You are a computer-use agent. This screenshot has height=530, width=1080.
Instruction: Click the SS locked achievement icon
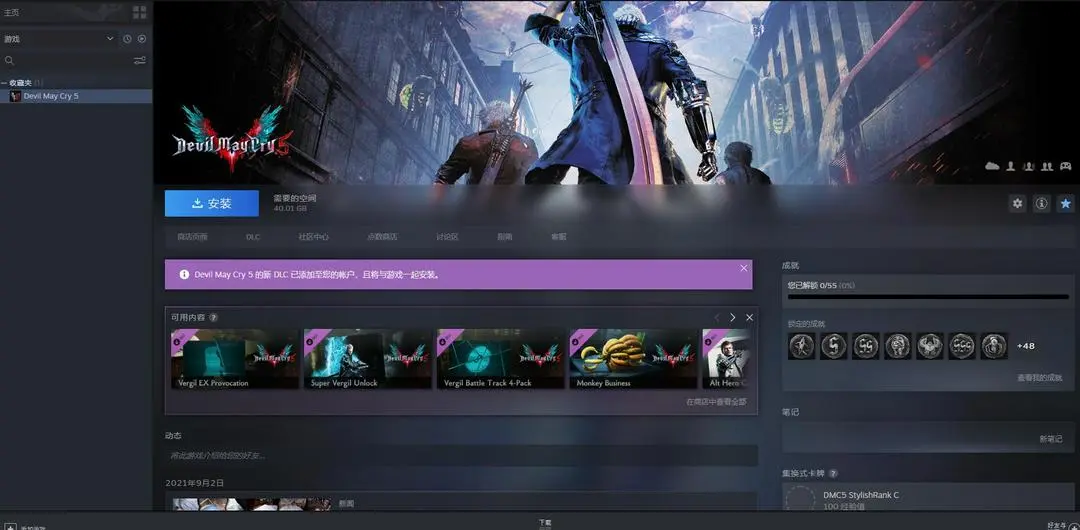click(866, 346)
